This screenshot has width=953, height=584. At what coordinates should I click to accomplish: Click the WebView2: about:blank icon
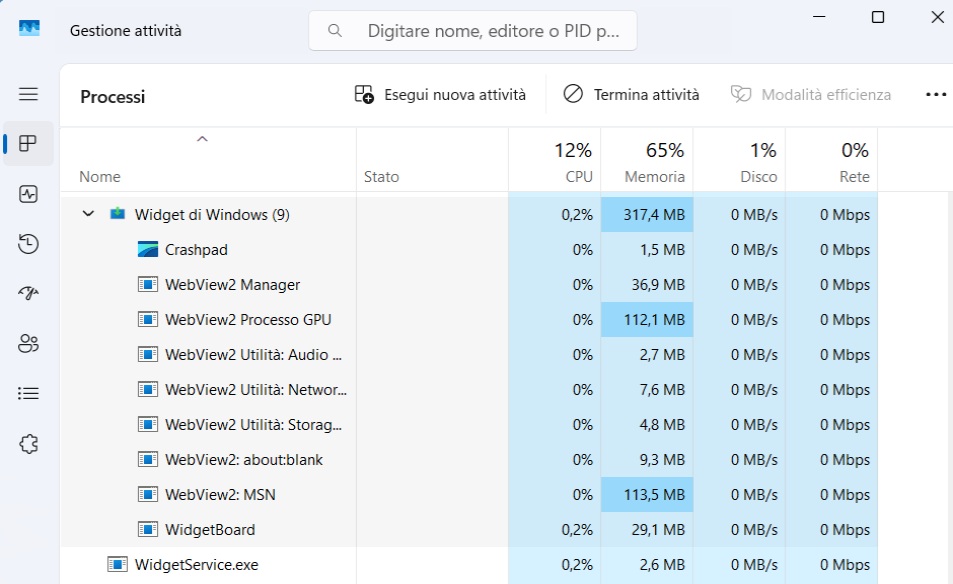(x=148, y=460)
